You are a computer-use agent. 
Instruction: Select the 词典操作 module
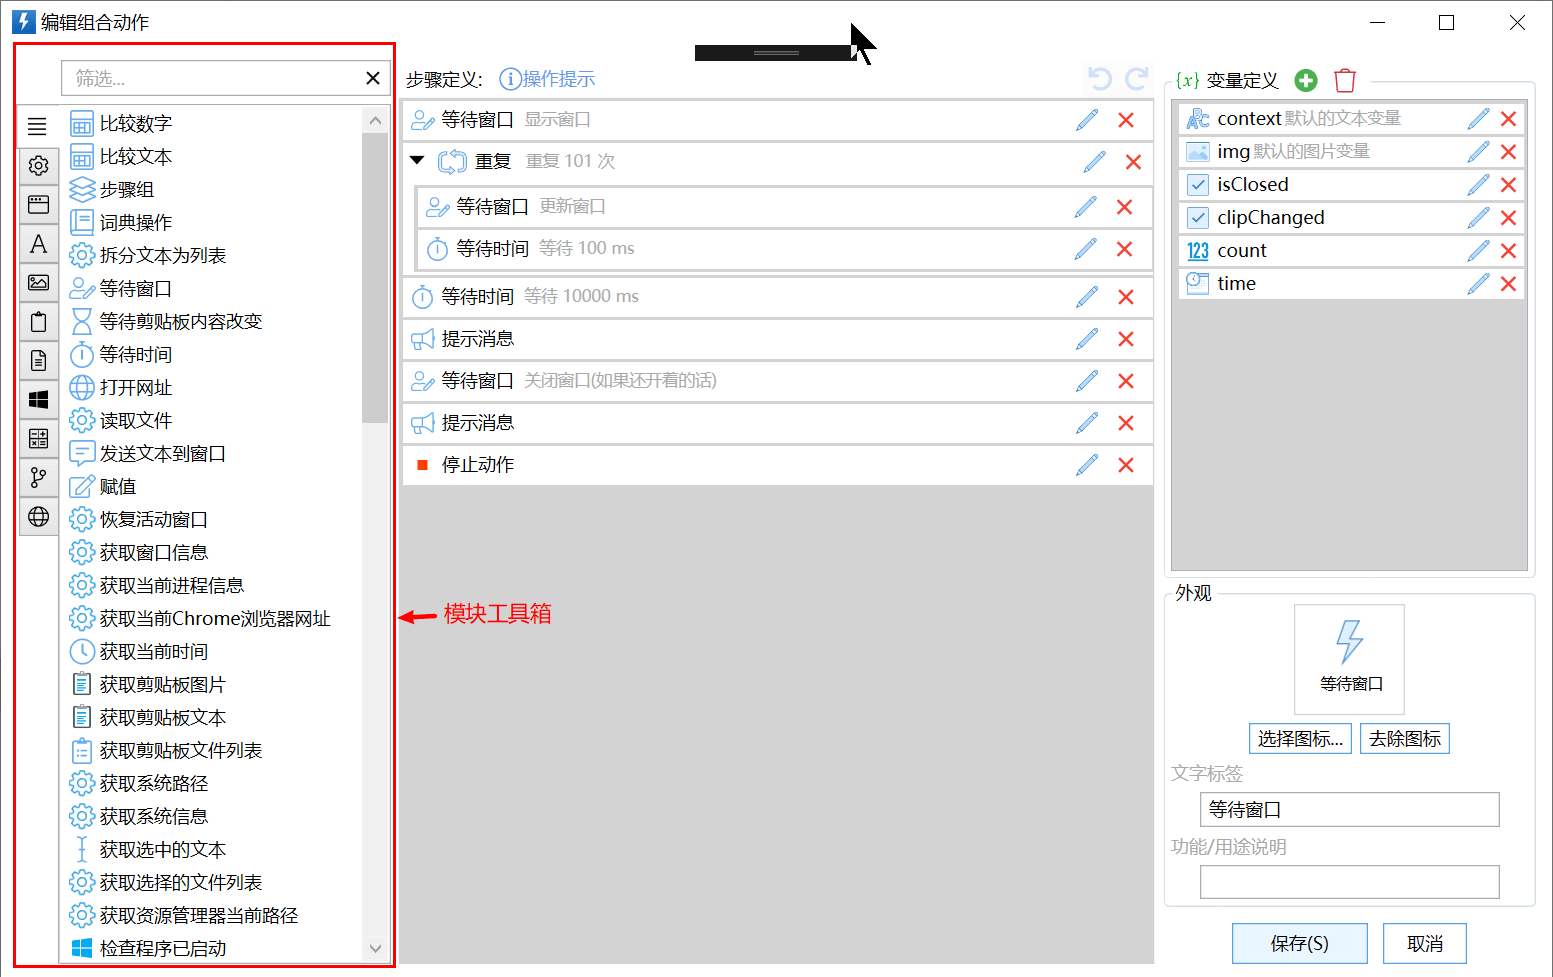pyautogui.click(x=122, y=223)
